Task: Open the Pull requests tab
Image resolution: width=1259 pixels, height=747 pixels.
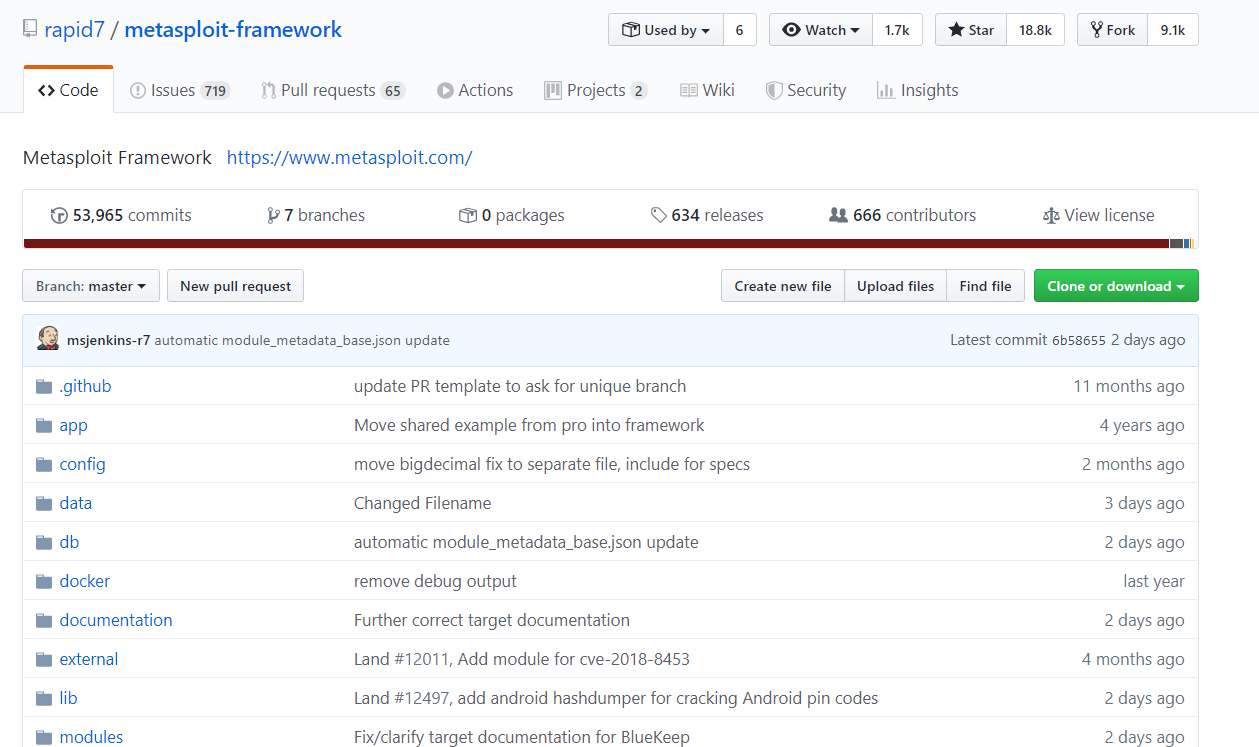Action: [x=332, y=90]
